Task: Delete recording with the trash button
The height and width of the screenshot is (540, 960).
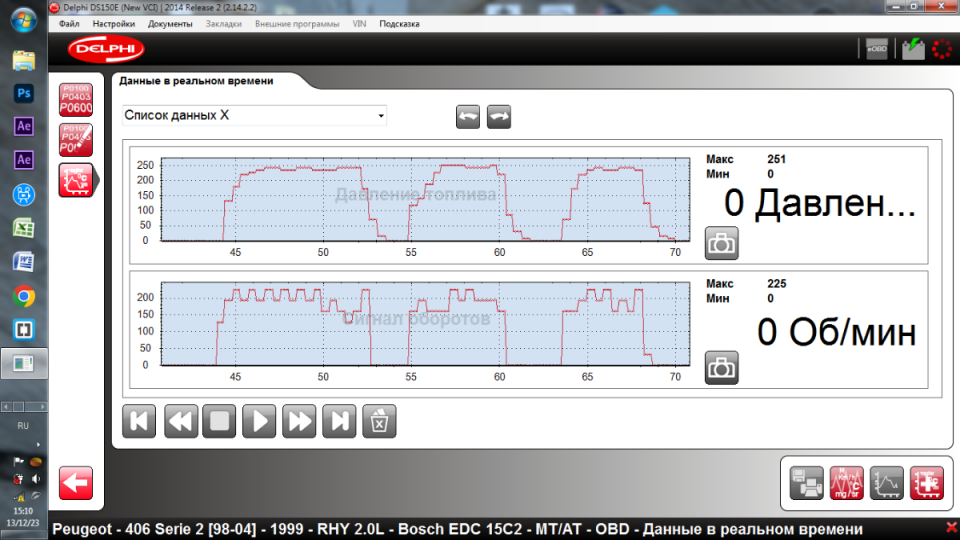Action: pyautogui.click(x=379, y=421)
